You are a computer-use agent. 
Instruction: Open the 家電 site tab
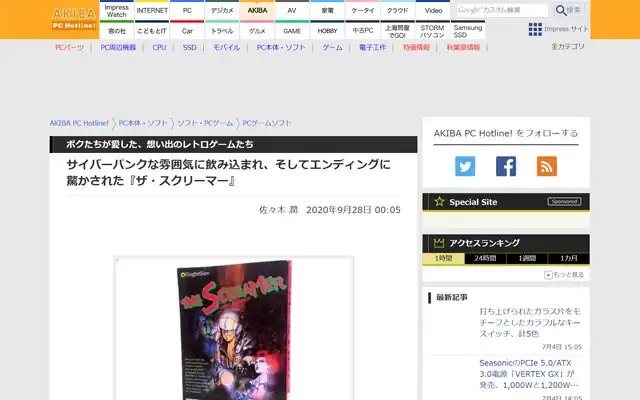(x=327, y=11)
